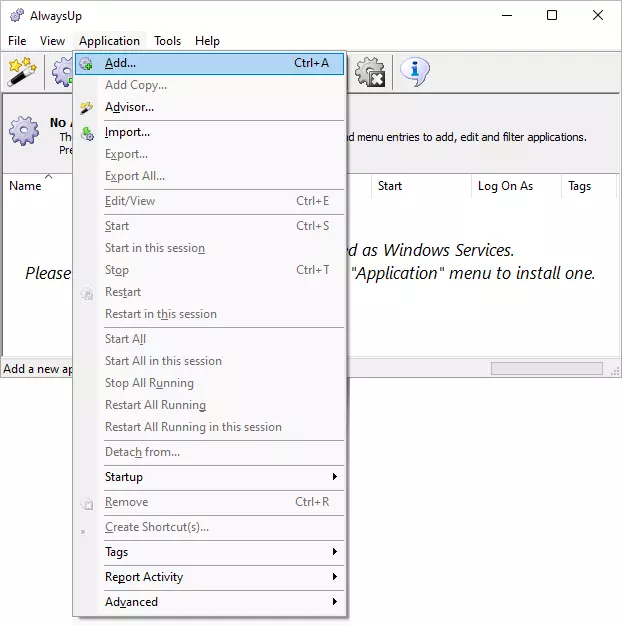622x625 pixels.
Task: Click the Add menu item's gear icon
Action: coord(86,63)
